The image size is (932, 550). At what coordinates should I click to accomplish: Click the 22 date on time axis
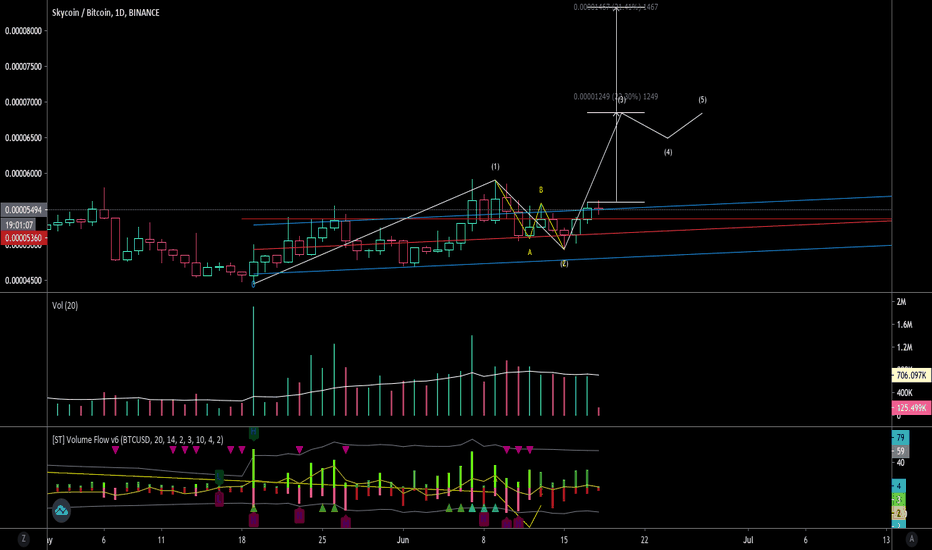click(x=645, y=540)
